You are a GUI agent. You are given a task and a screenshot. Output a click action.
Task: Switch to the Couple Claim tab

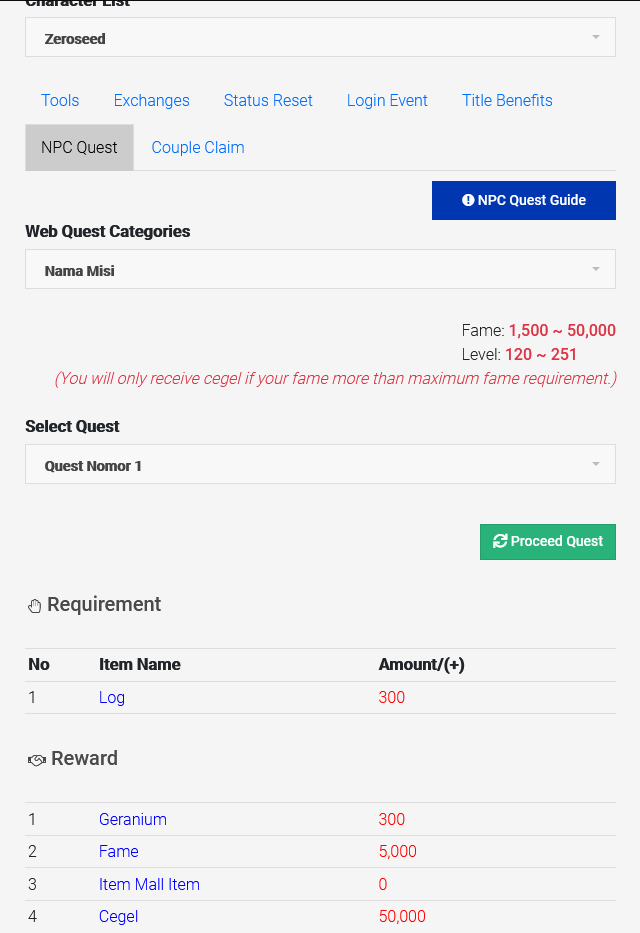pos(197,147)
